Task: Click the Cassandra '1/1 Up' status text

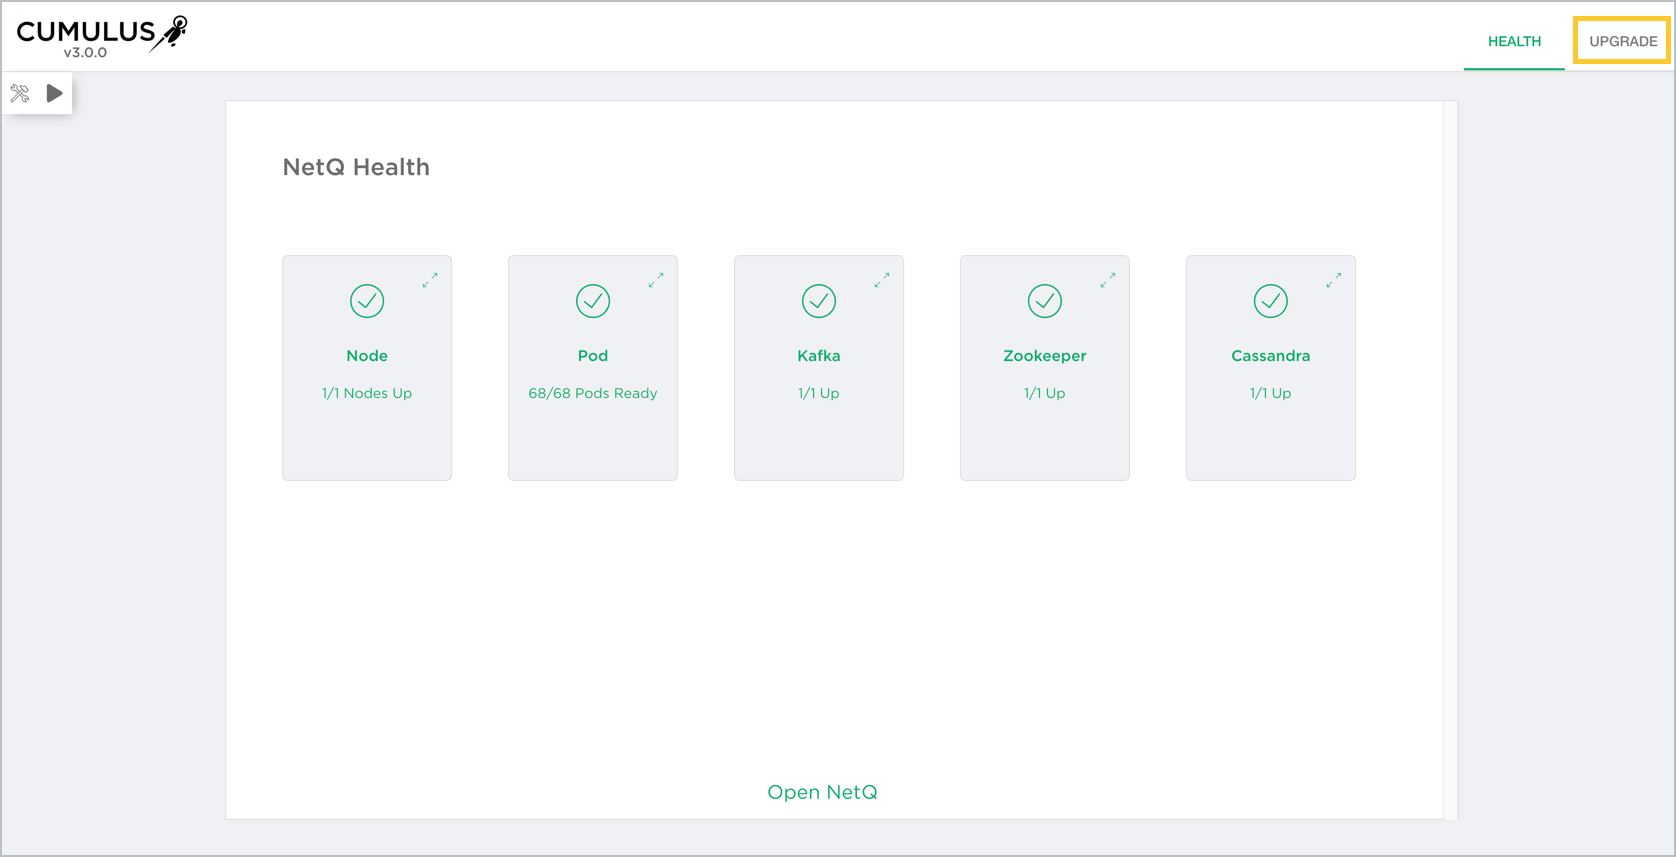Action: (x=1271, y=393)
